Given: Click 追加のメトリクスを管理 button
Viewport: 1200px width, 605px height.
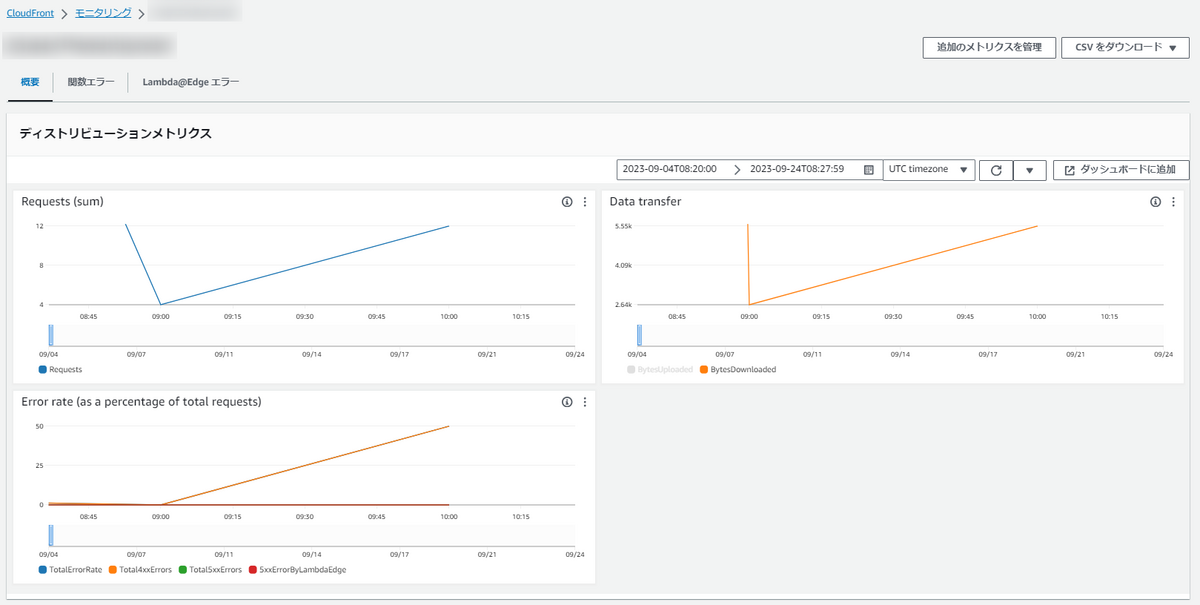Looking at the screenshot, I should click(989, 47).
